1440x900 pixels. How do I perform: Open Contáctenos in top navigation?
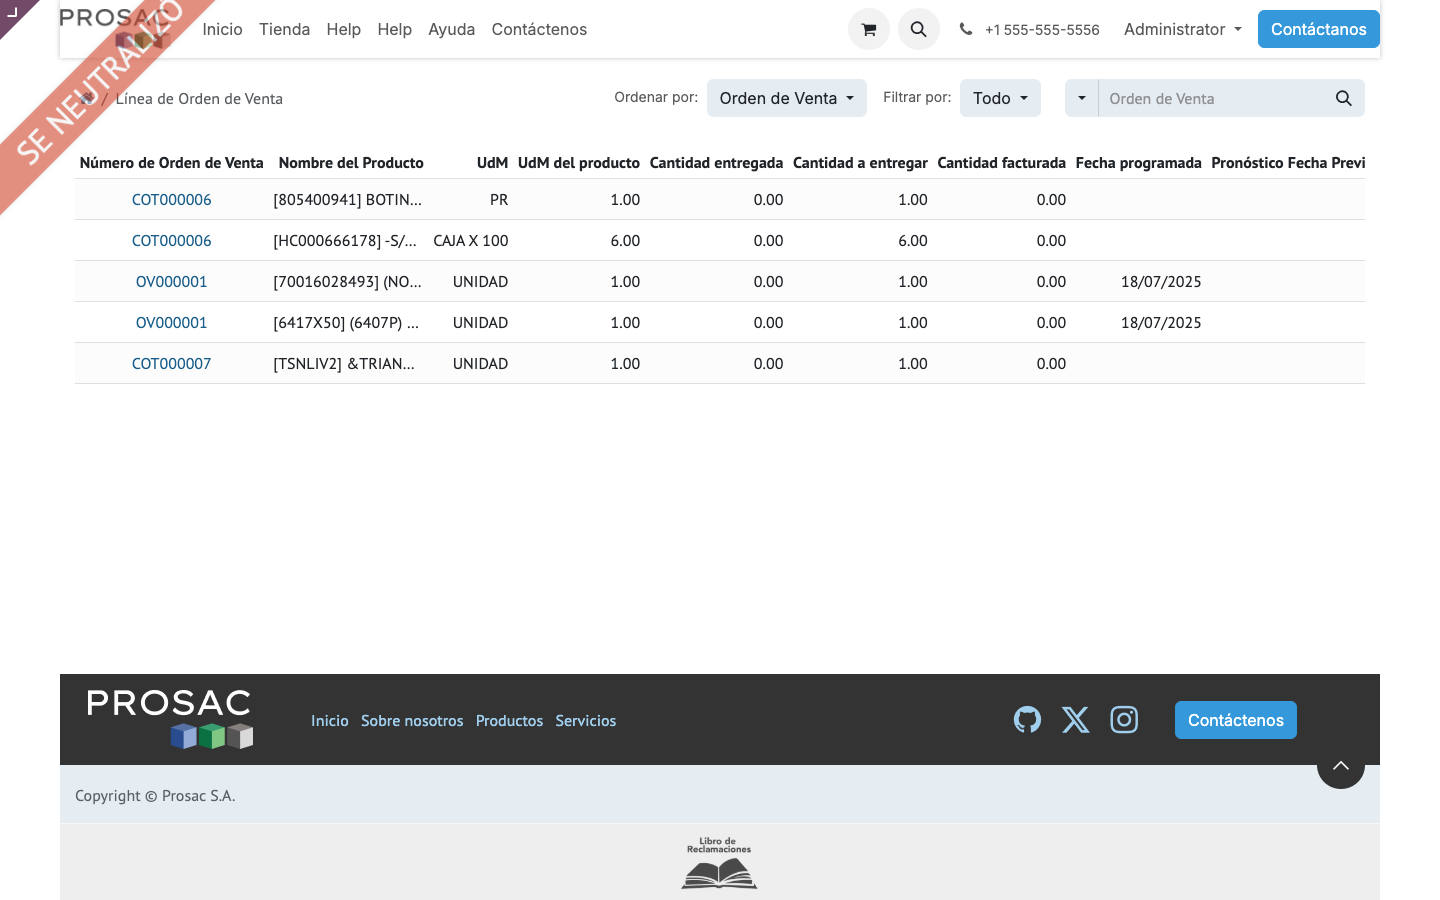point(539,29)
